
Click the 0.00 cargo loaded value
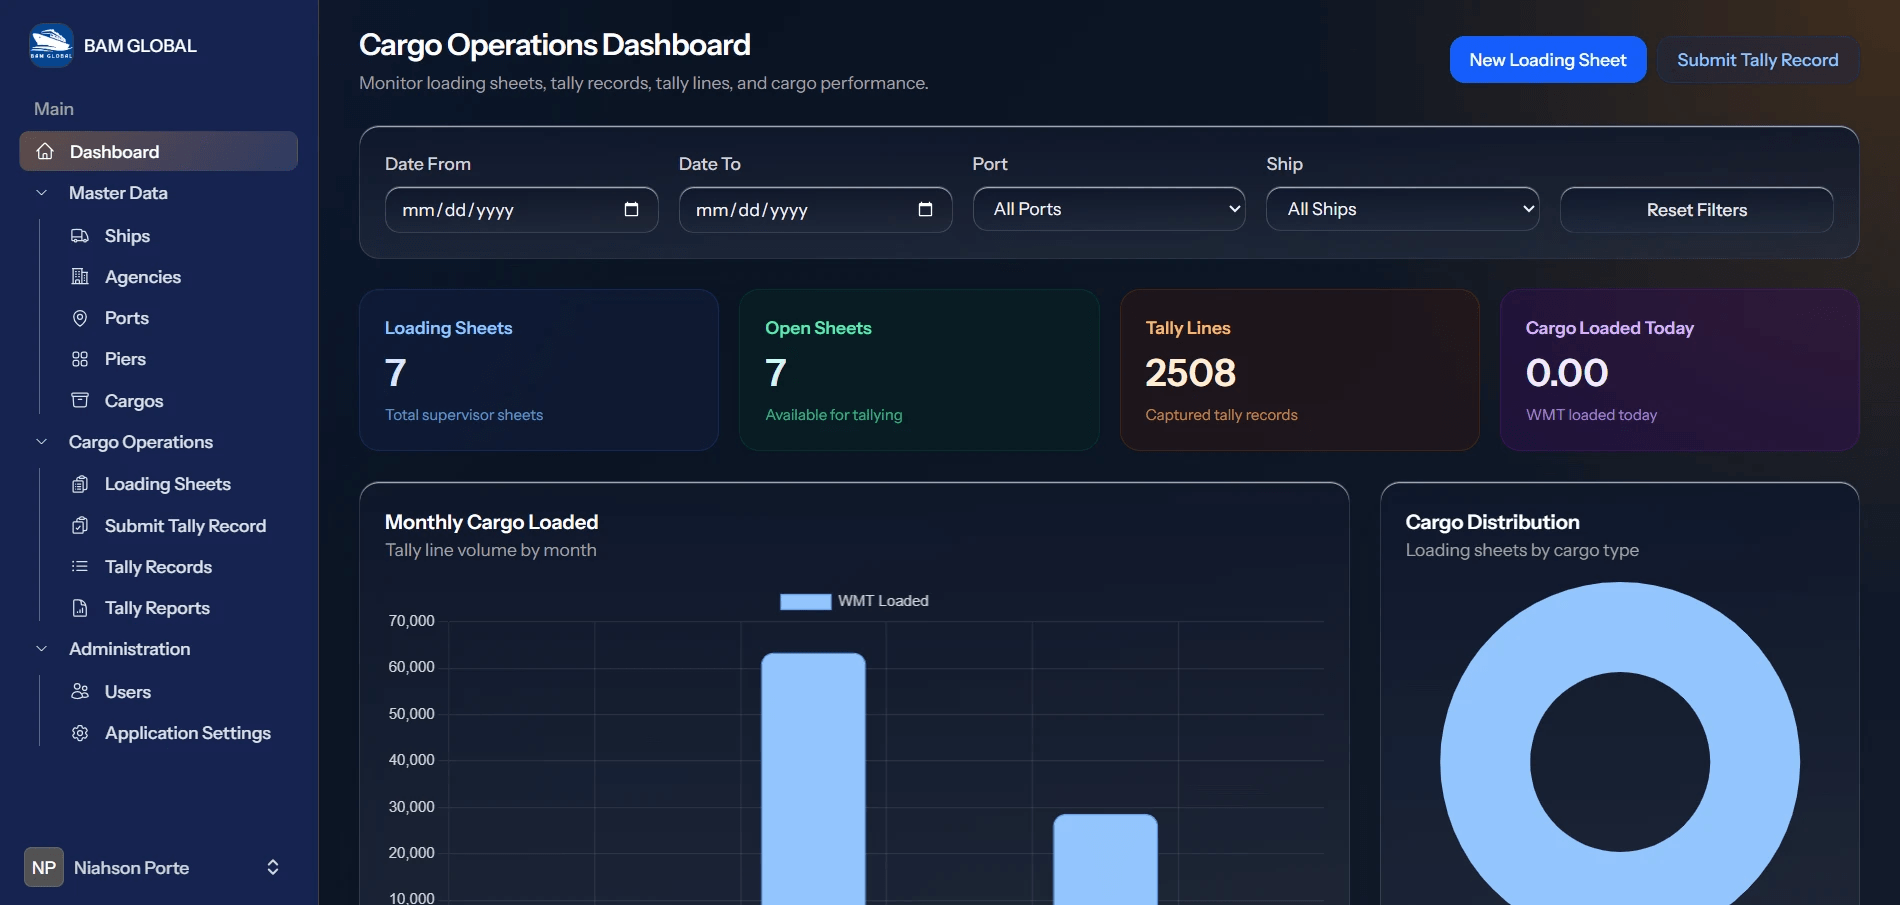tap(1566, 372)
